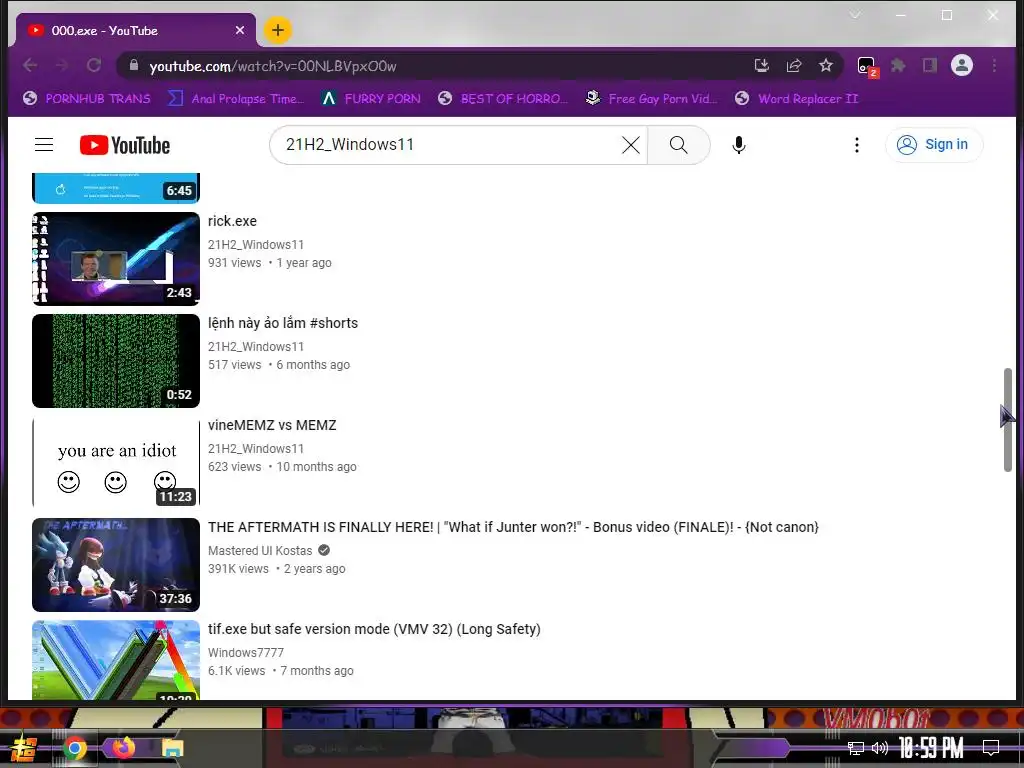The width and height of the screenshot is (1024, 768).
Task: Clear the search box with the X icon
Action: [x=630, y=144]
